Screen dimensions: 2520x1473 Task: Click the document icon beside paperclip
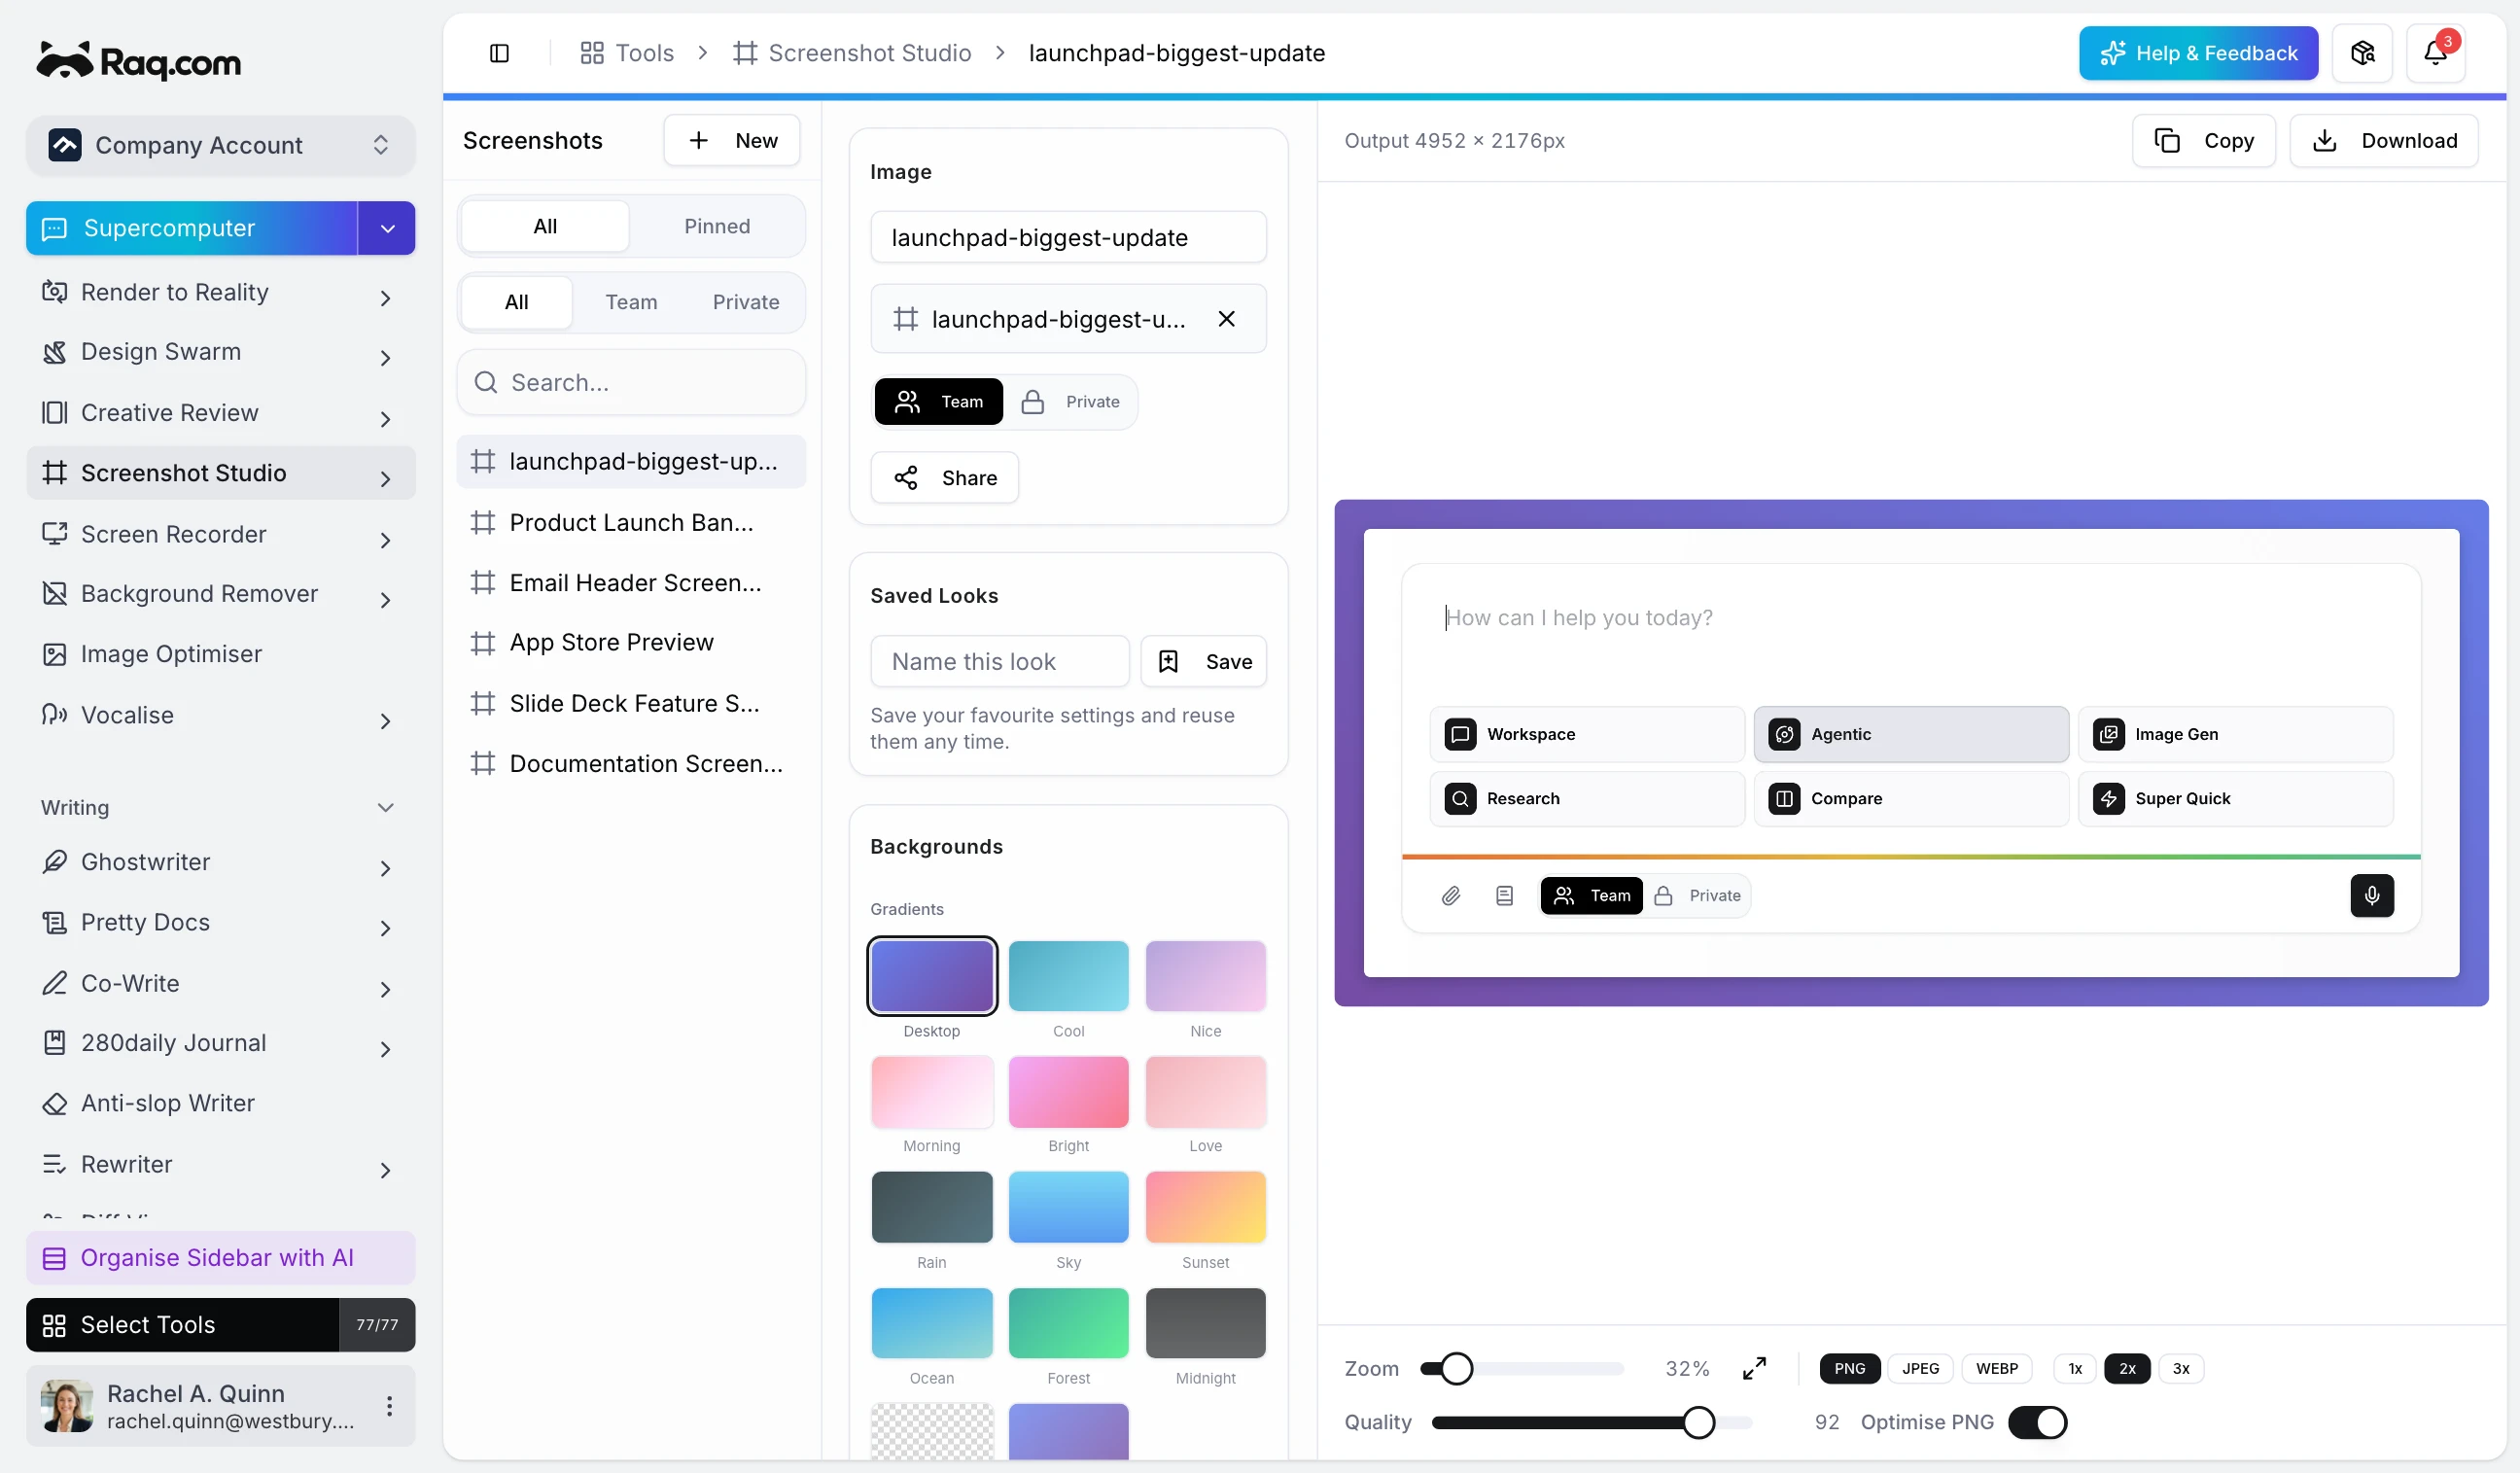coord(1504,895)
